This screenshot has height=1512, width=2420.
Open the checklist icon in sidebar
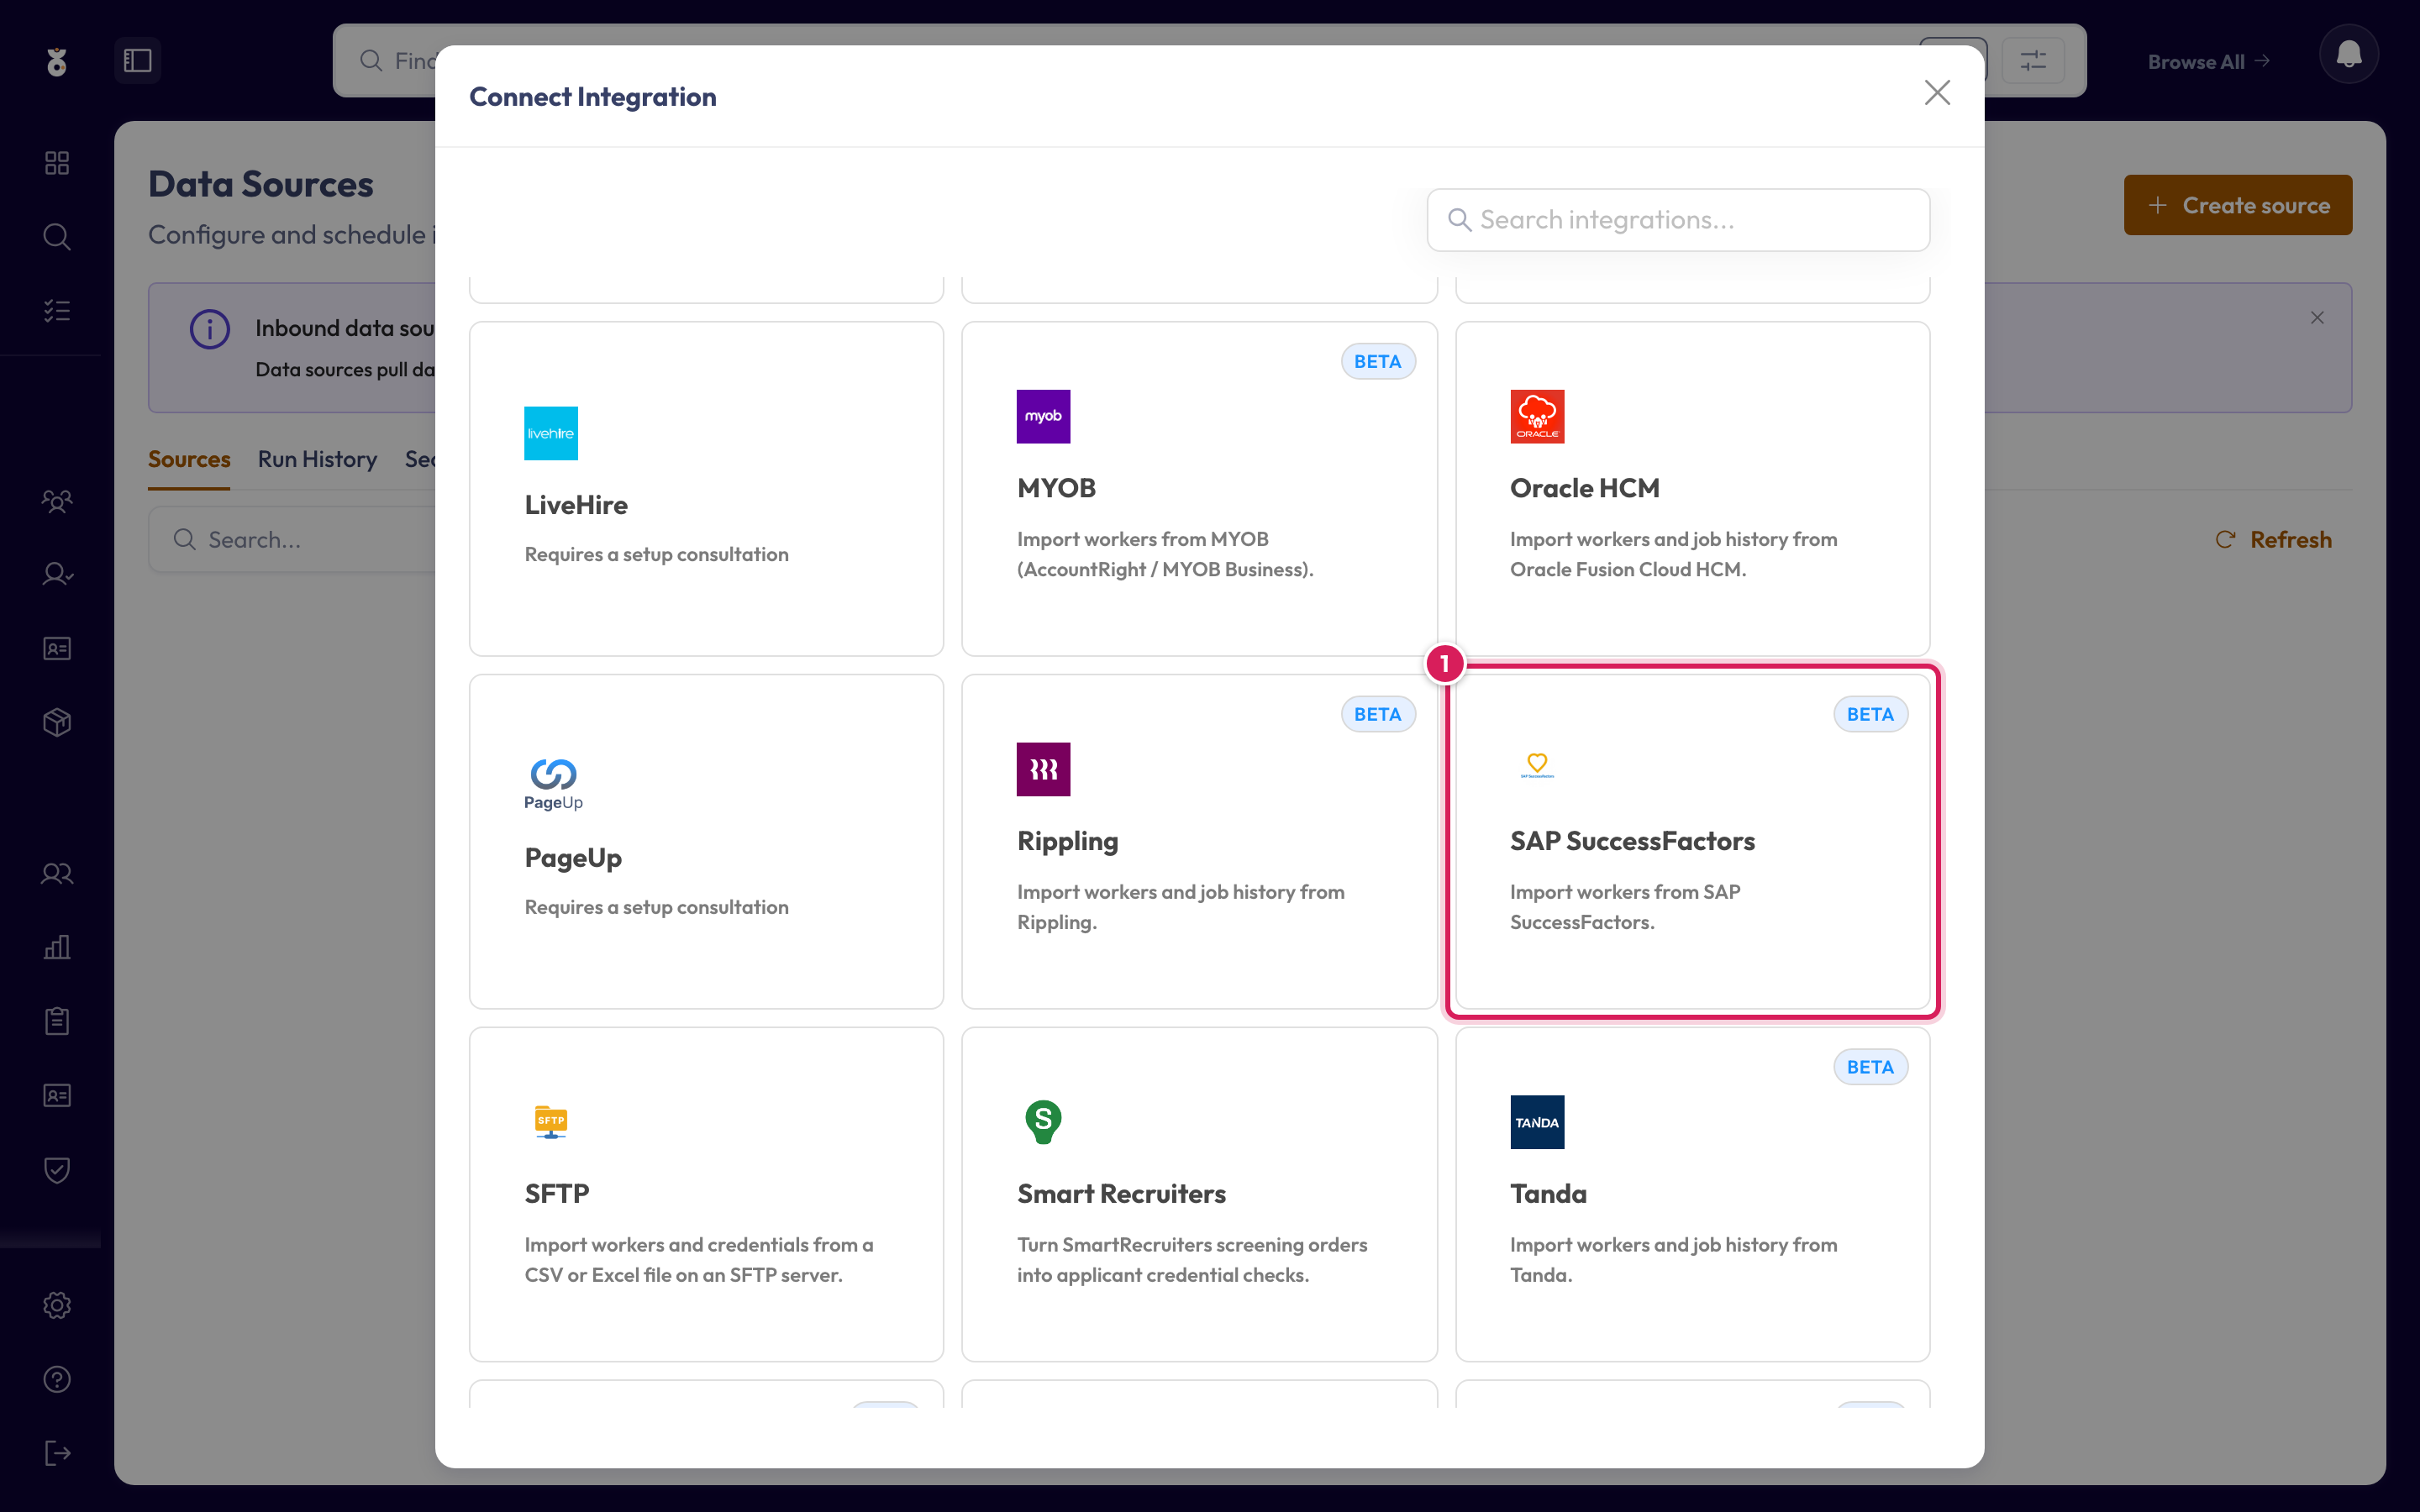click(57, 311)
